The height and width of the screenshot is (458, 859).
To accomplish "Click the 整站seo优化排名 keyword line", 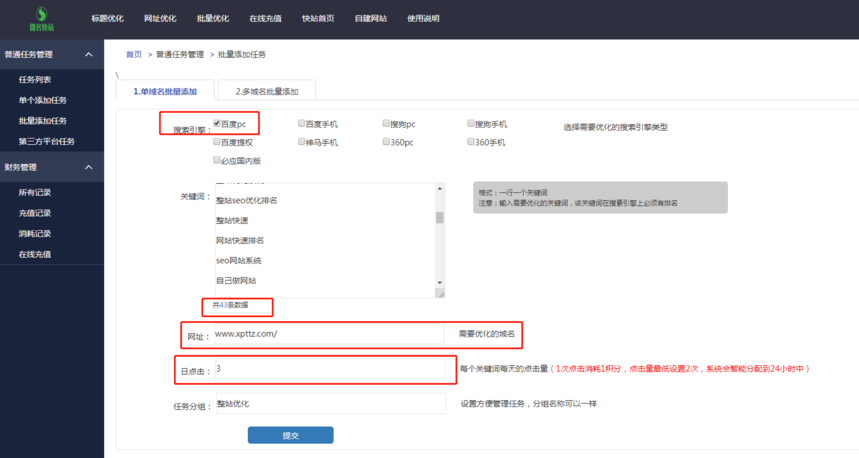I will [247, 201].
